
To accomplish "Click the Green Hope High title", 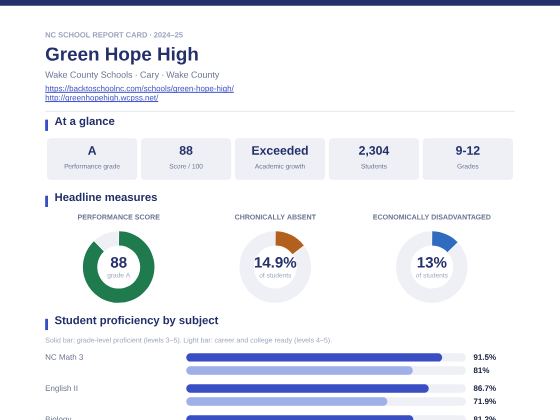I will (122, 54).
